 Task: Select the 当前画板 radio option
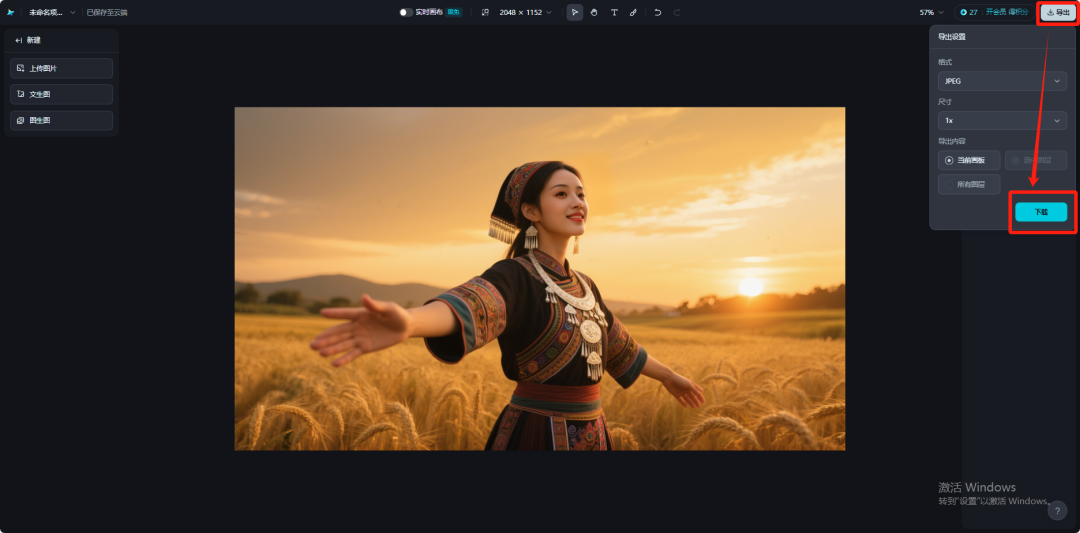click(969, 160)
